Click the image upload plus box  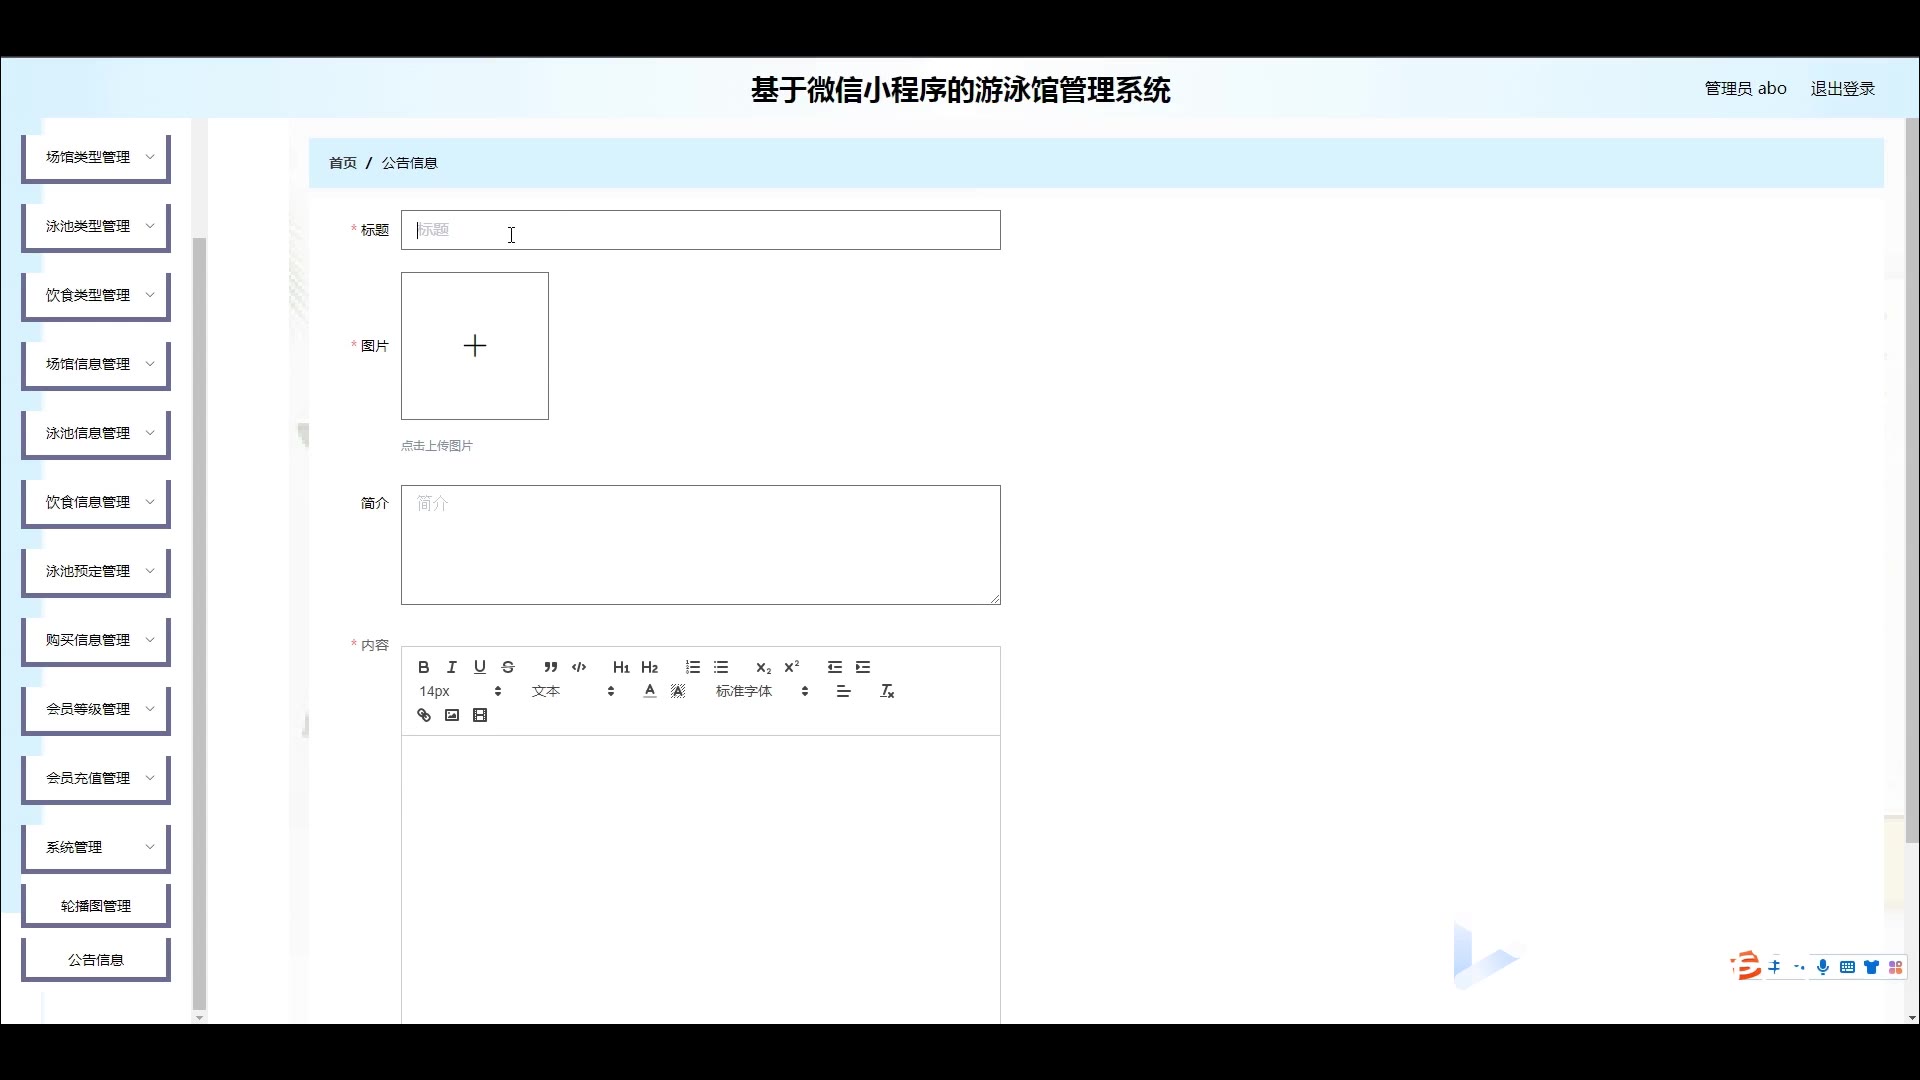(x=475, y=346)
